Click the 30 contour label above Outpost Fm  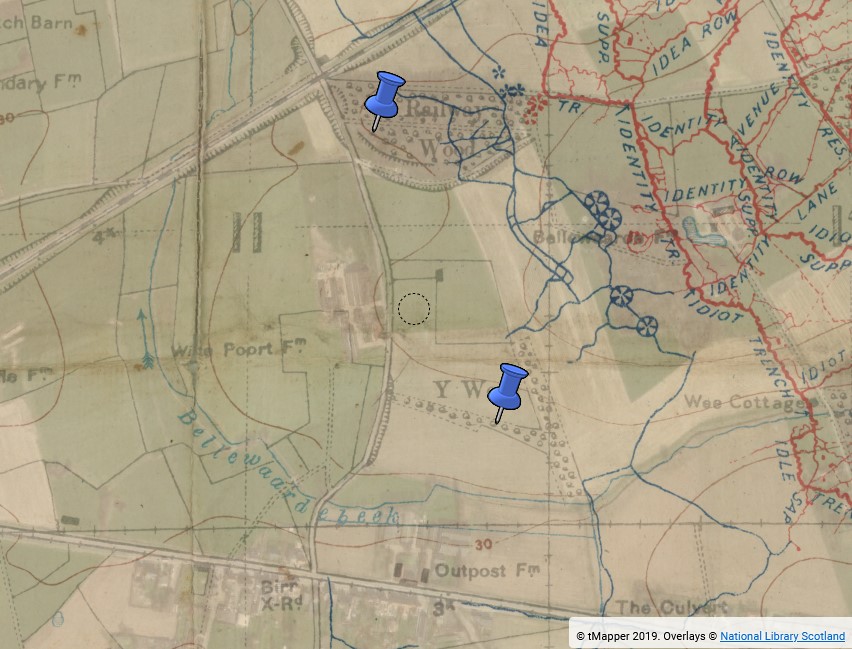coord(484,545)
